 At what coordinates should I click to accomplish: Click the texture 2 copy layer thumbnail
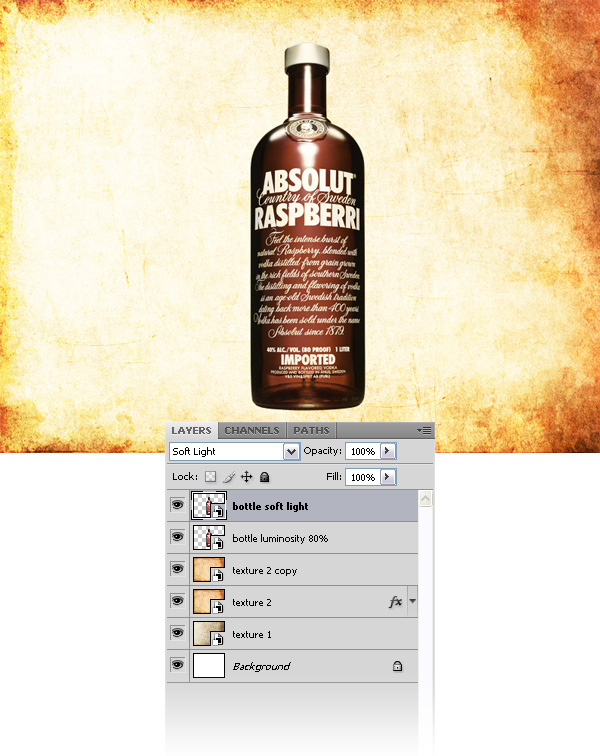point(209,569)
